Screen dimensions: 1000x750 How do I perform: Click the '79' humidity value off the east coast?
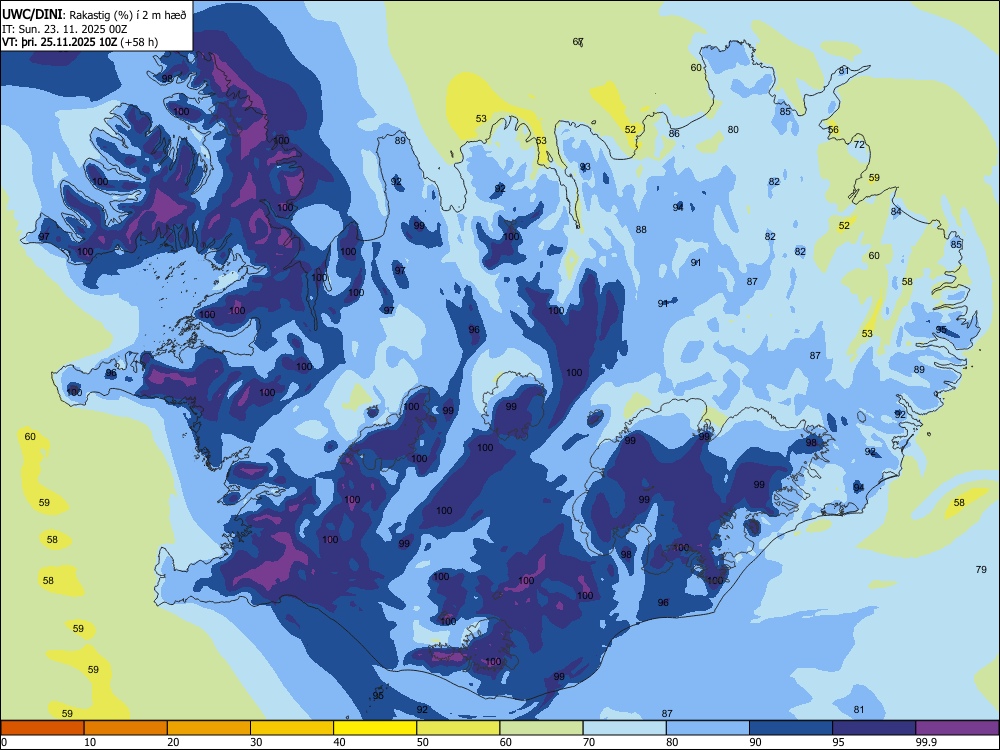click(x=981, y=570)
